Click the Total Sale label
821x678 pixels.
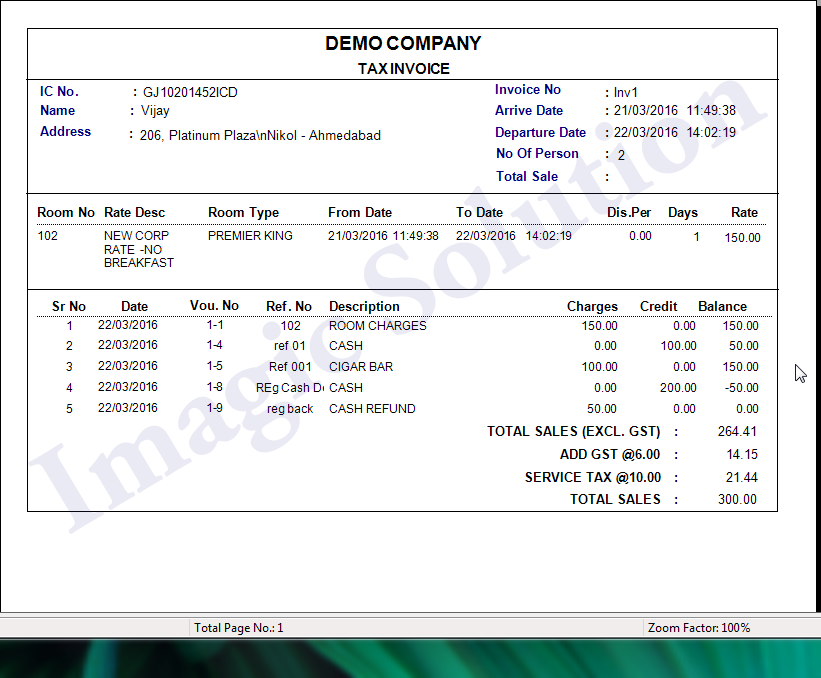pos(527,176)
